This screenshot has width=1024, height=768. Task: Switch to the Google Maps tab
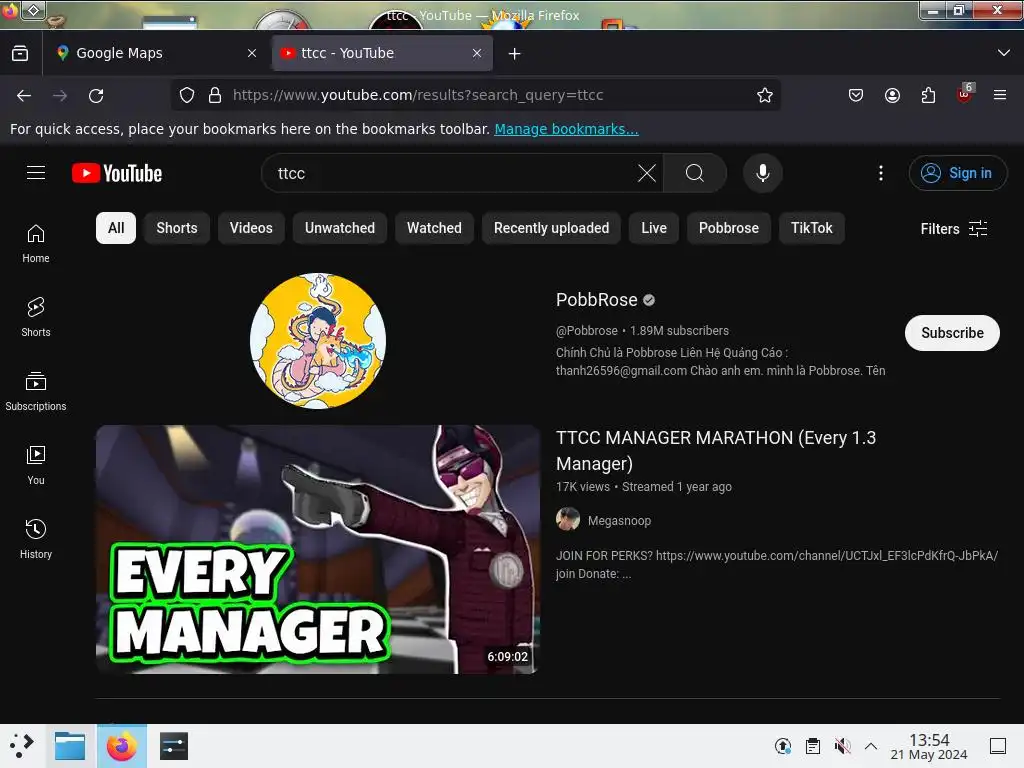[157, 53]
